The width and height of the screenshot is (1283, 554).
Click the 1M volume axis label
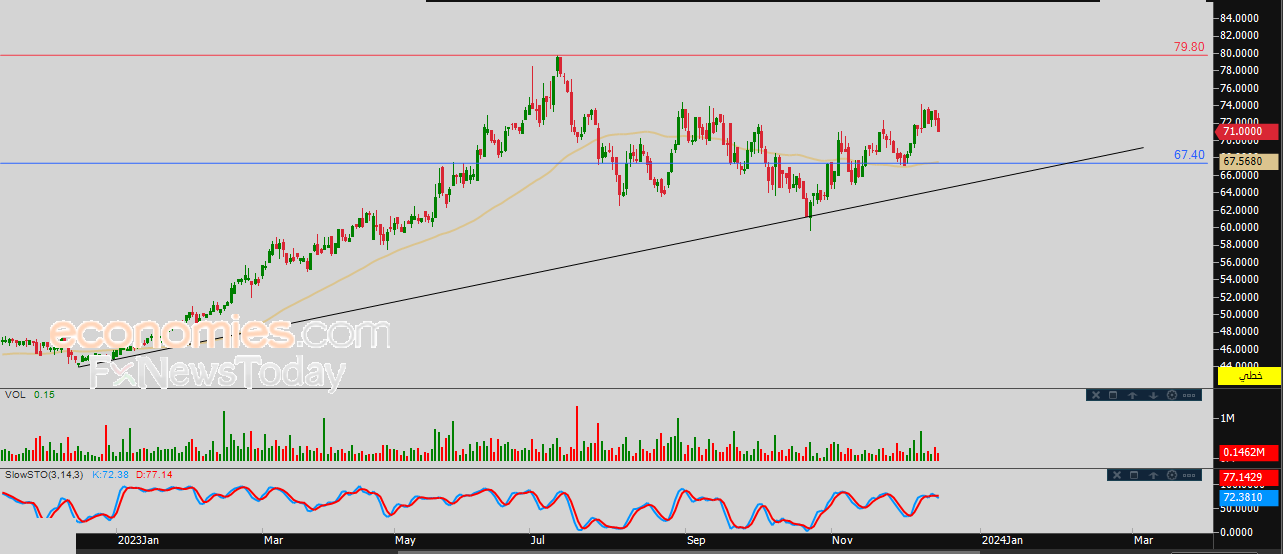pyautogui.click(x=1228, y=417)
